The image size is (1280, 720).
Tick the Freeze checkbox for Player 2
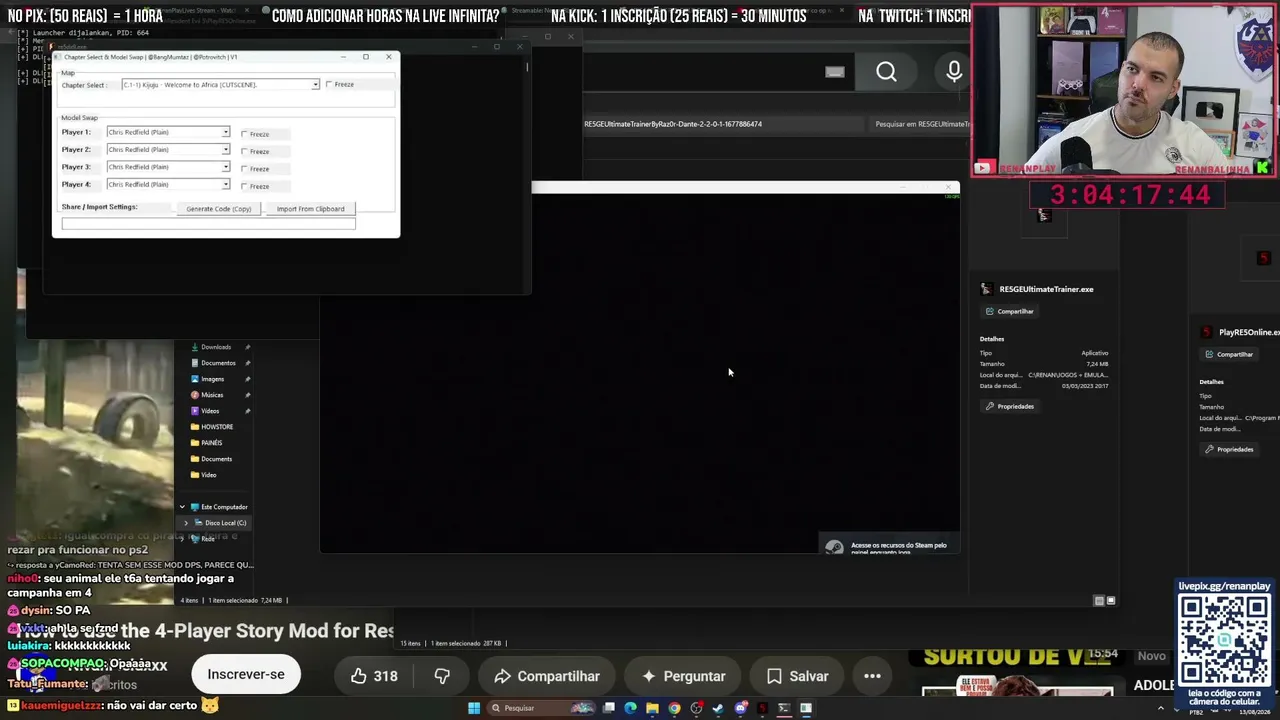coord(244,151)
